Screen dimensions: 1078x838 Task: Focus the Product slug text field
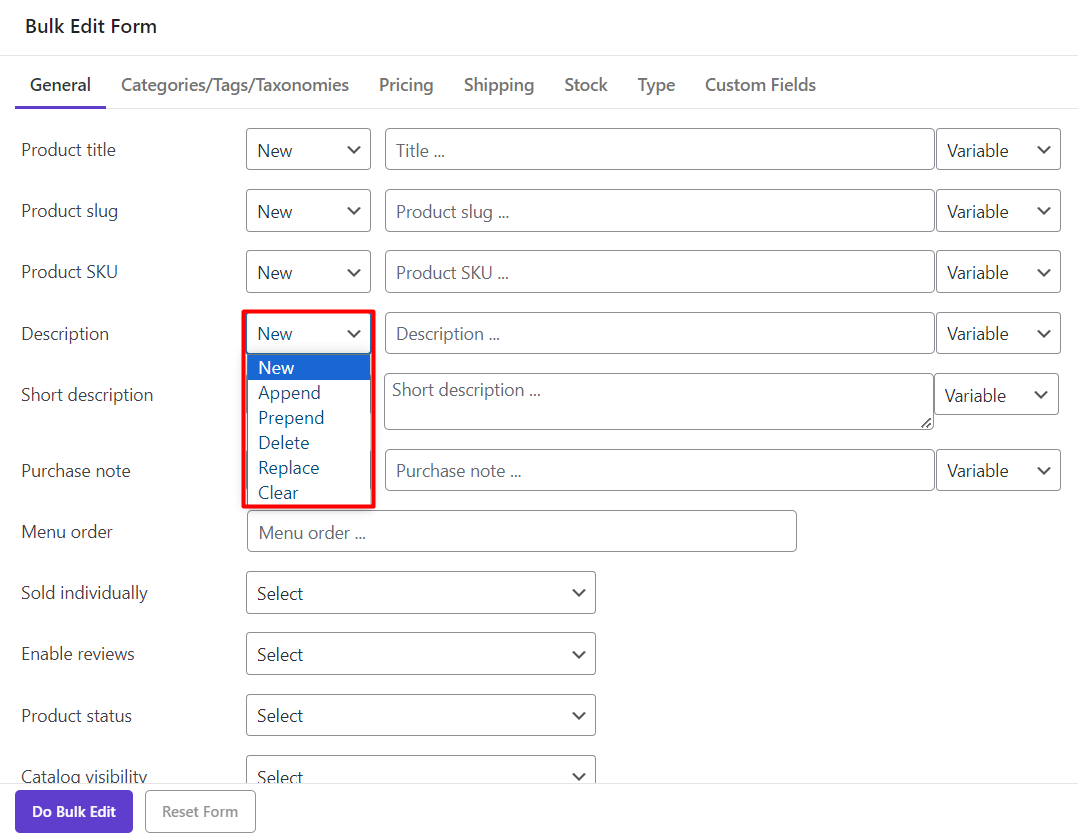[659, 212]
